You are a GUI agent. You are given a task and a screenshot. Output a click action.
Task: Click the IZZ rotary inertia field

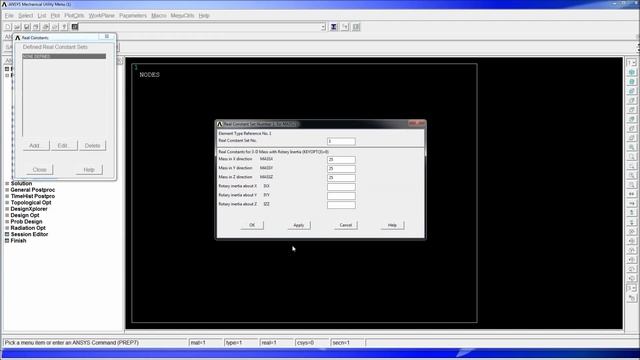341,205
